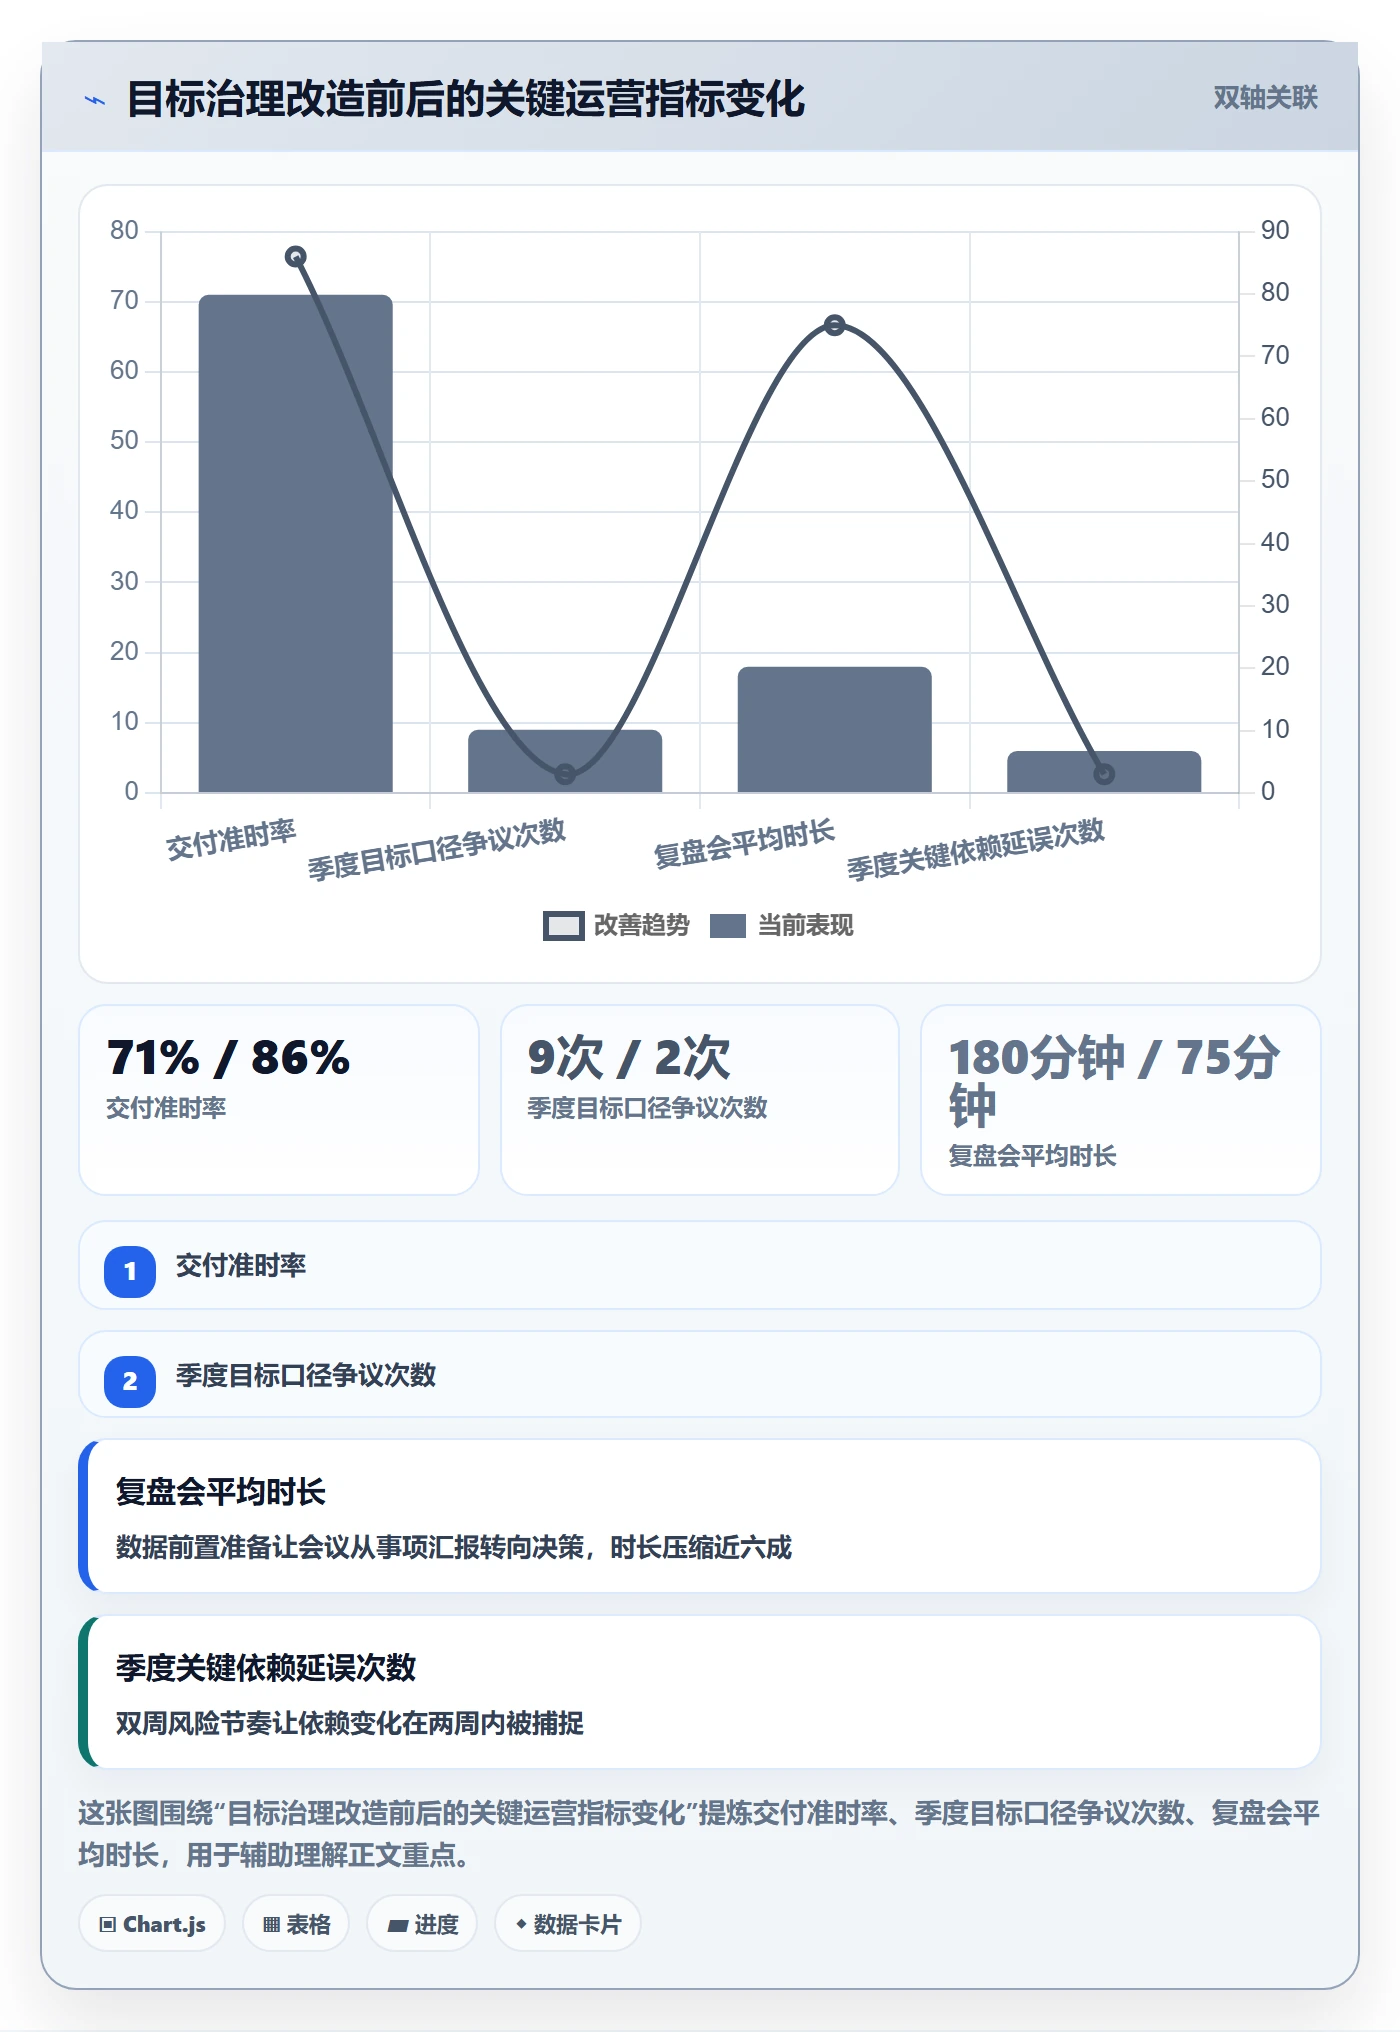1400x2032 pixels.
Task: Click the line point on 季度关键依赖延误次数 bar
Action: (1104, 774)
